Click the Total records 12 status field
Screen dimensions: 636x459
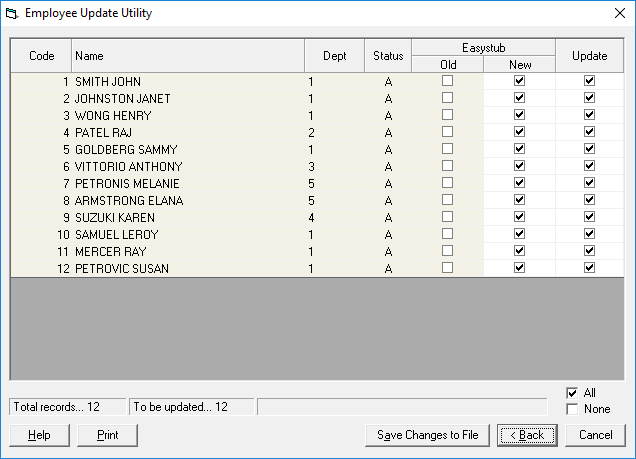[67, 407]
